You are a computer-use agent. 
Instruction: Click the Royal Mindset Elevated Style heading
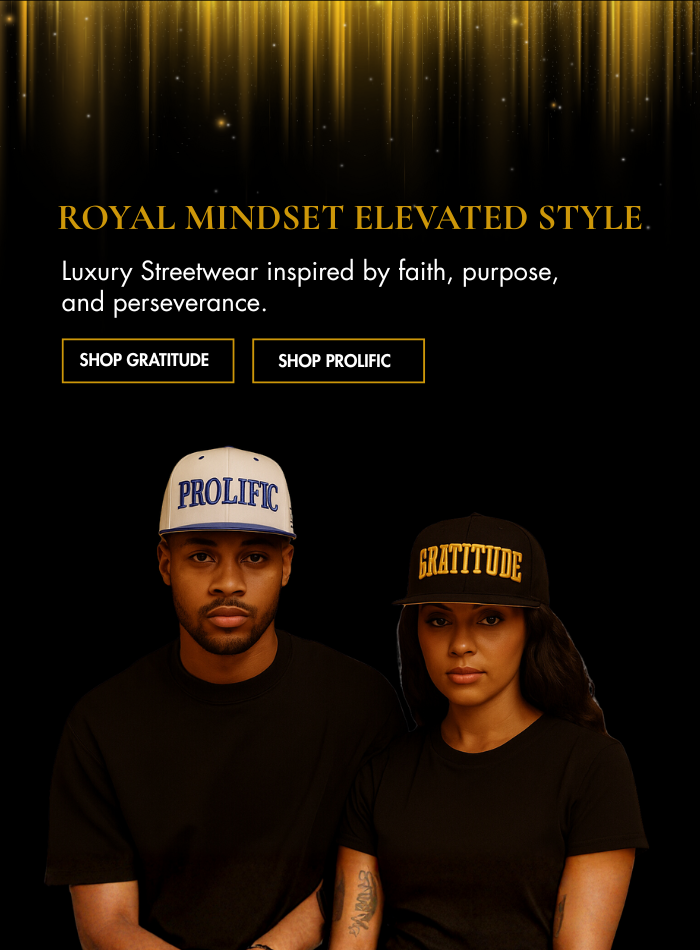(350, 218)
